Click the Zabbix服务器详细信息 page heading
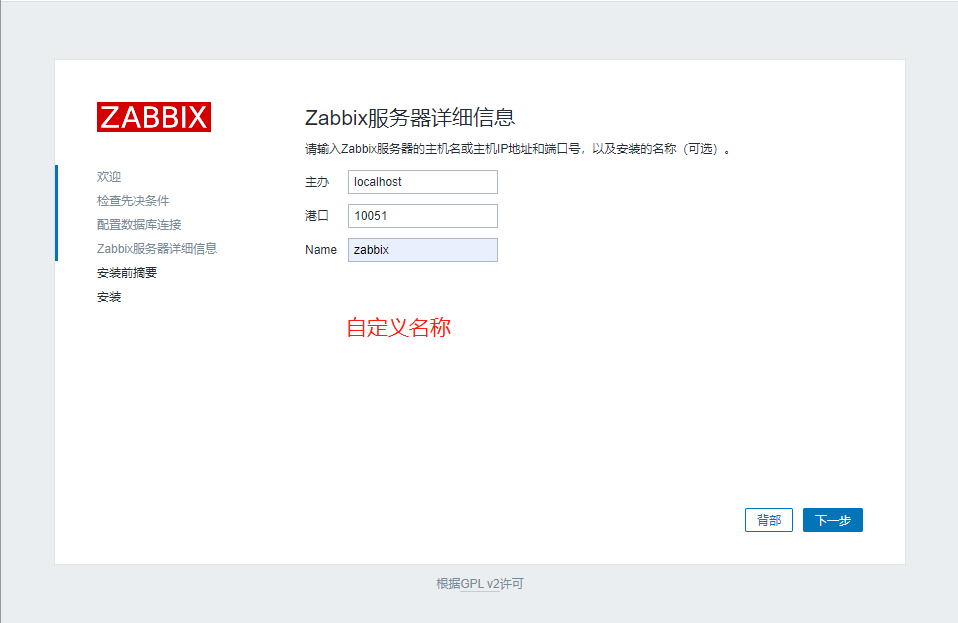This screenshot has height=623, width=958. point(410,117)
